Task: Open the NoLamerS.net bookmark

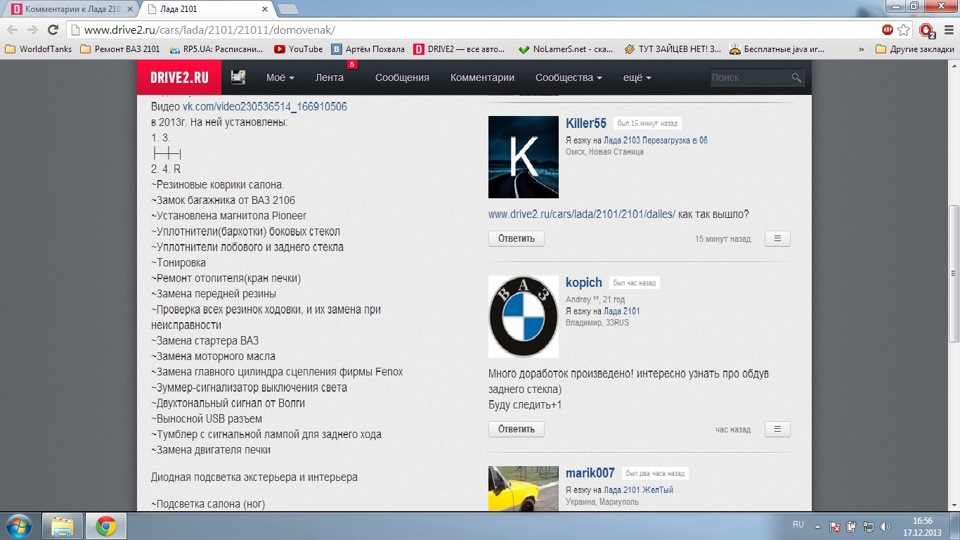Action: [x=566, y=49]
